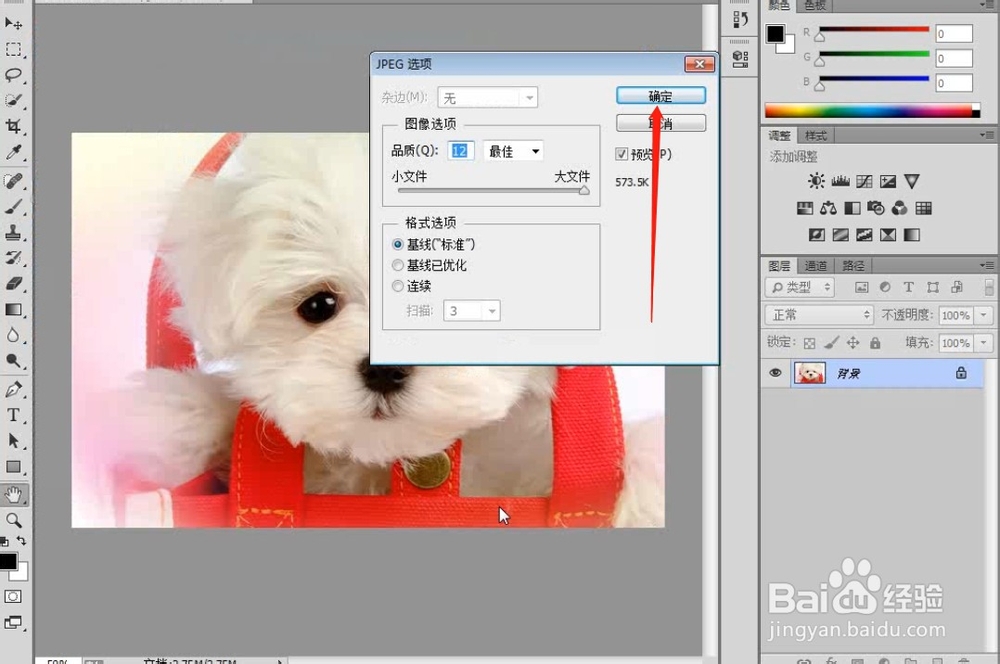Select the Dodge tool

[x=13, y=361]
